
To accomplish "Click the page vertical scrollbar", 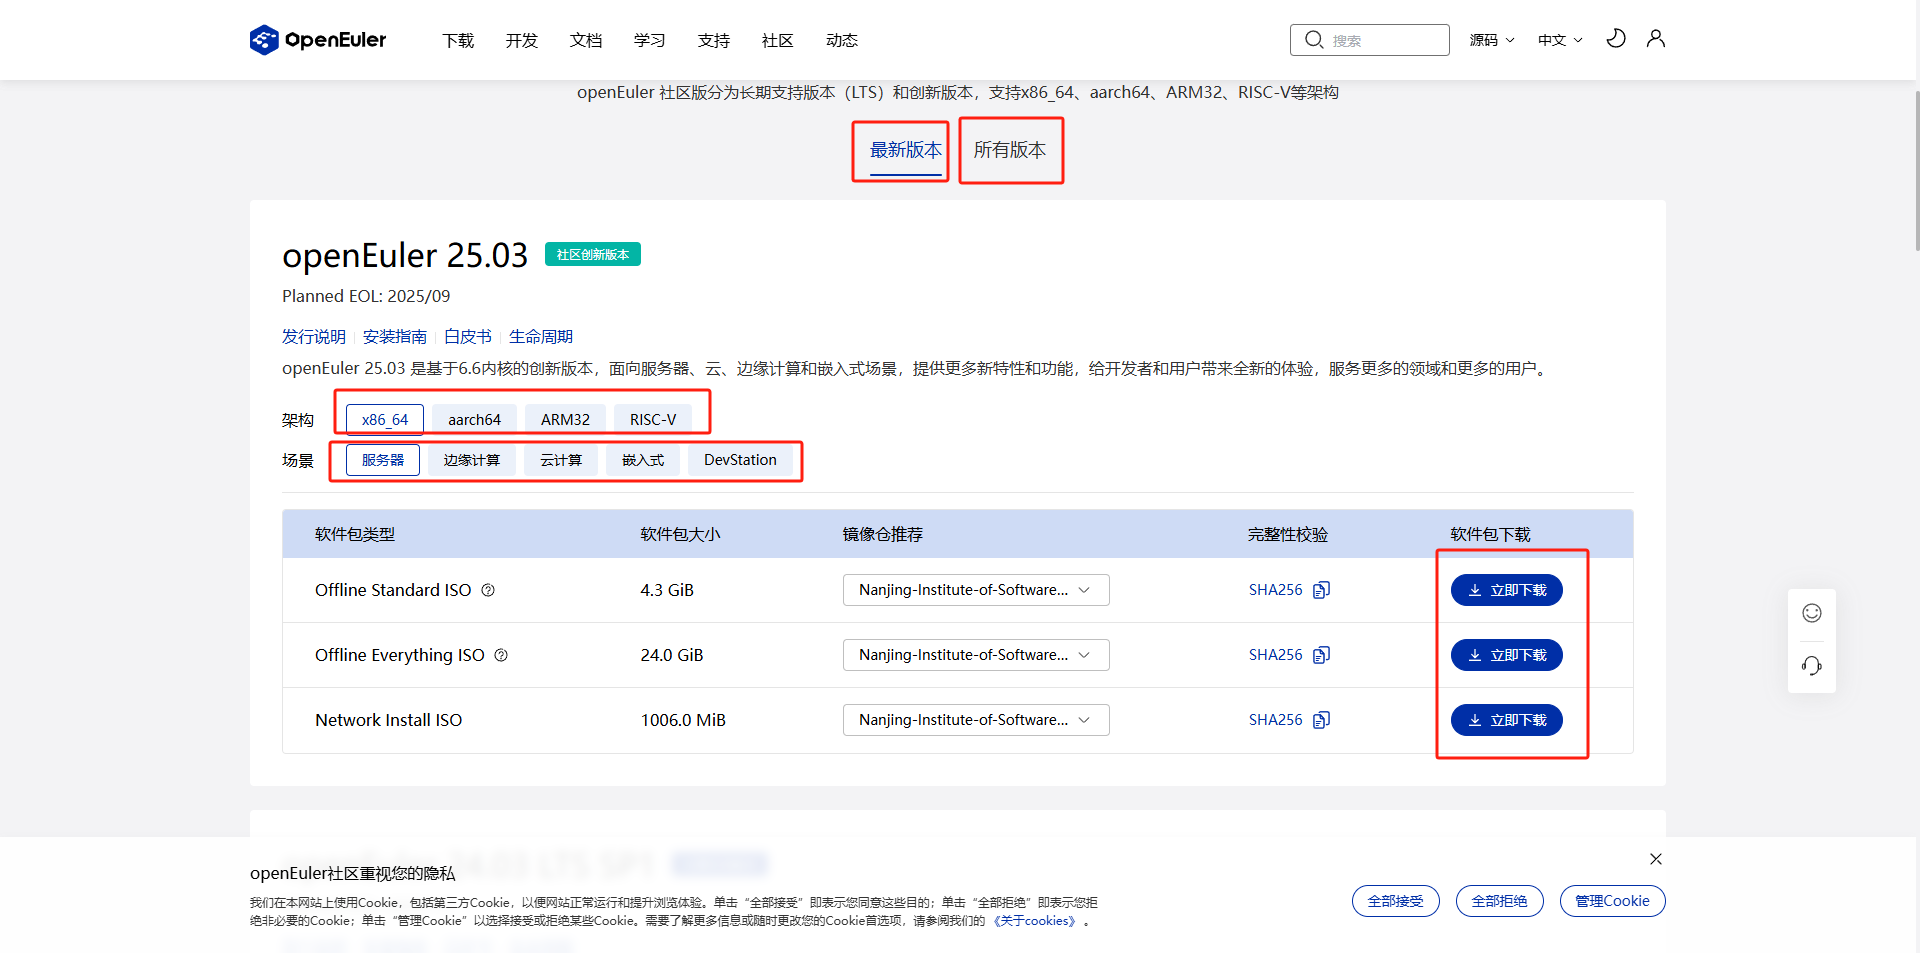I will tap(1916, 170).
